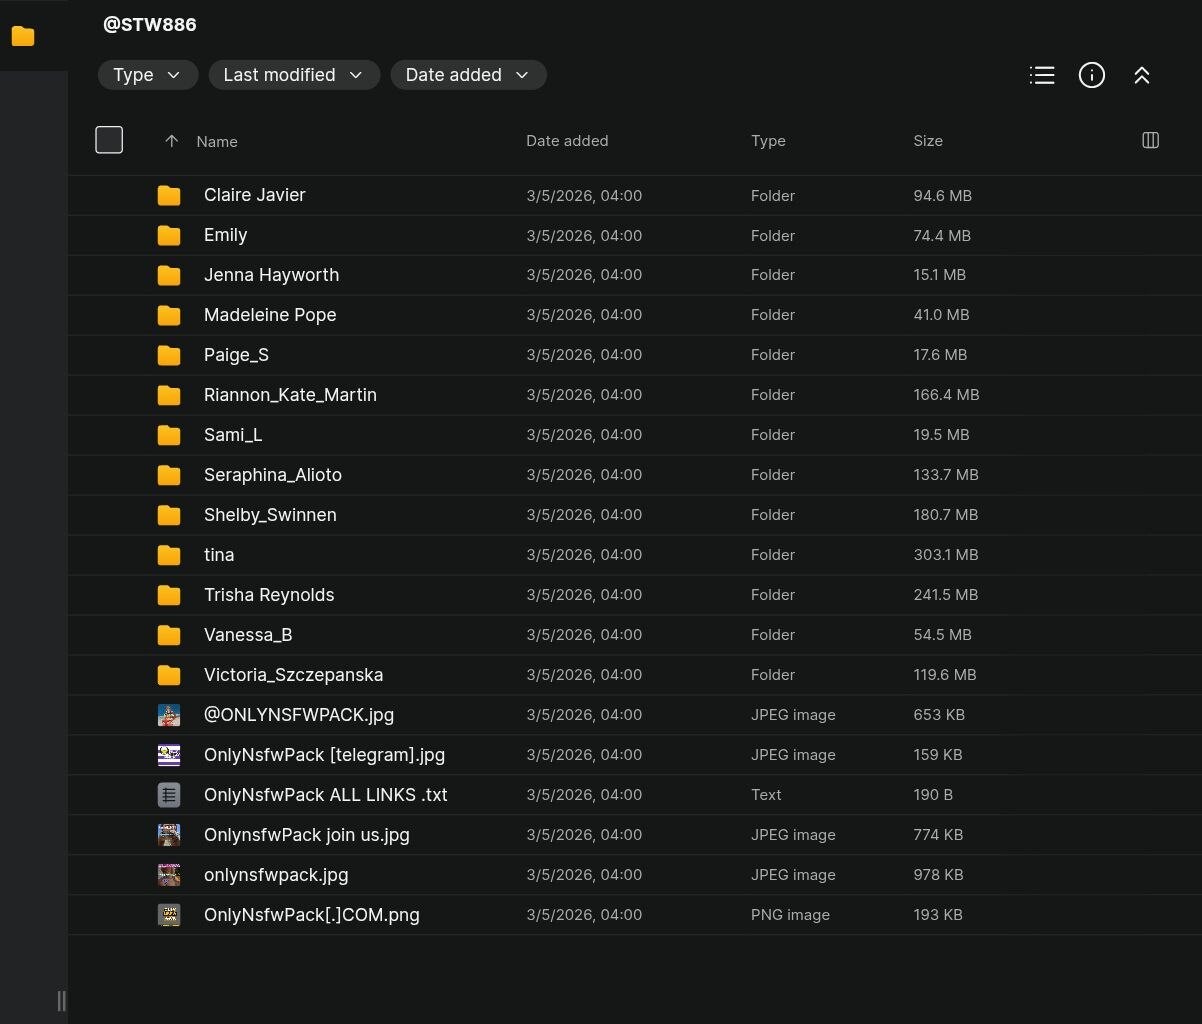Click the sidebar resize handle

[x=61, y=1000]
